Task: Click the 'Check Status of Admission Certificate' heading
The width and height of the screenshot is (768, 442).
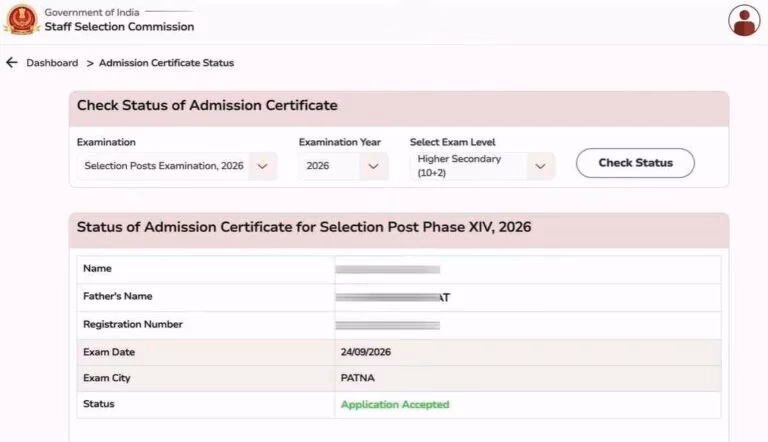Action: point(207,105)
